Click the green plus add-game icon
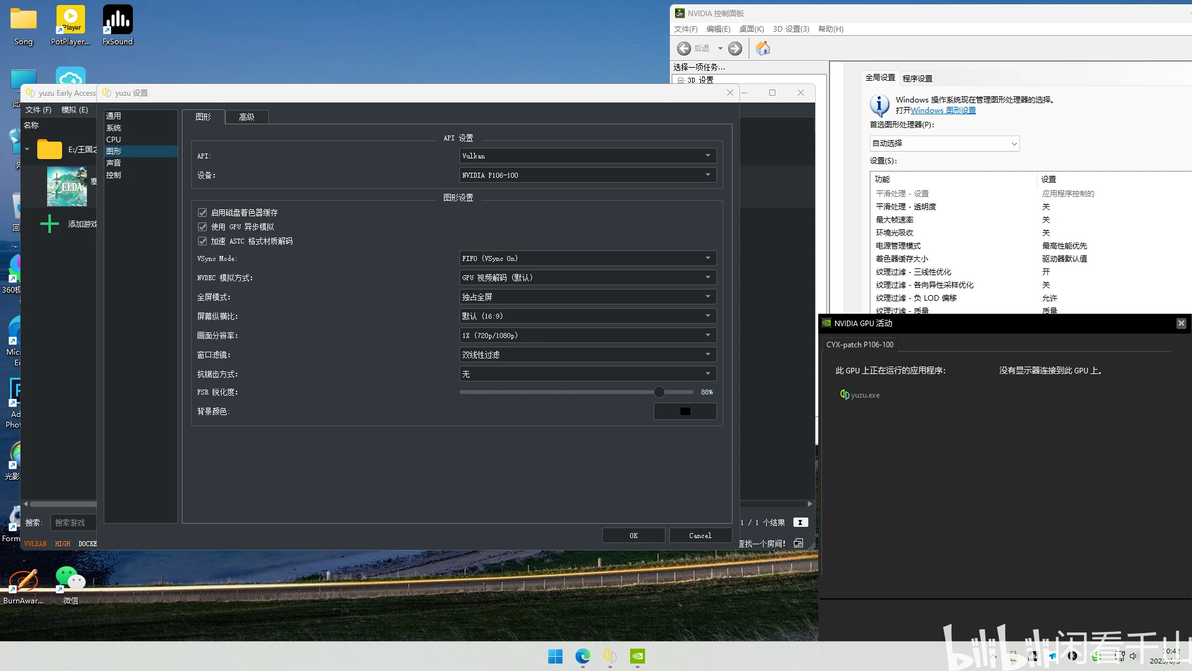The width and height of the screenshot is (1192, 671). coord(49,224)
